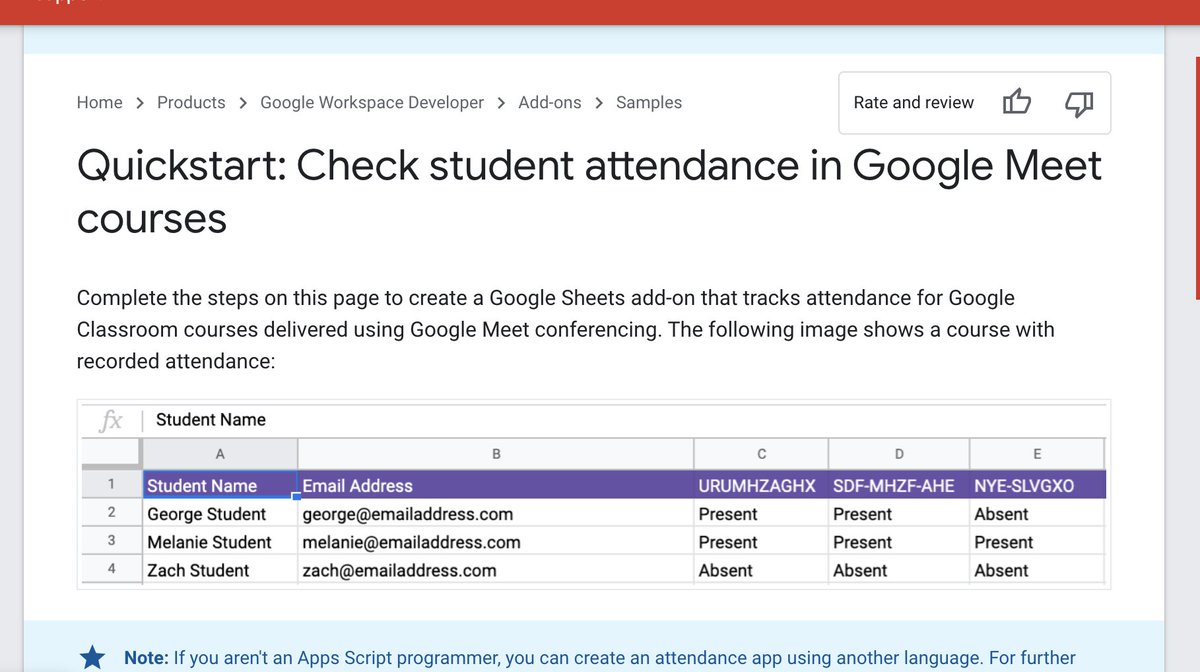The image size is (1200, 672).
Task: Click the blue star Note icon
Action: tap(92, 658)
